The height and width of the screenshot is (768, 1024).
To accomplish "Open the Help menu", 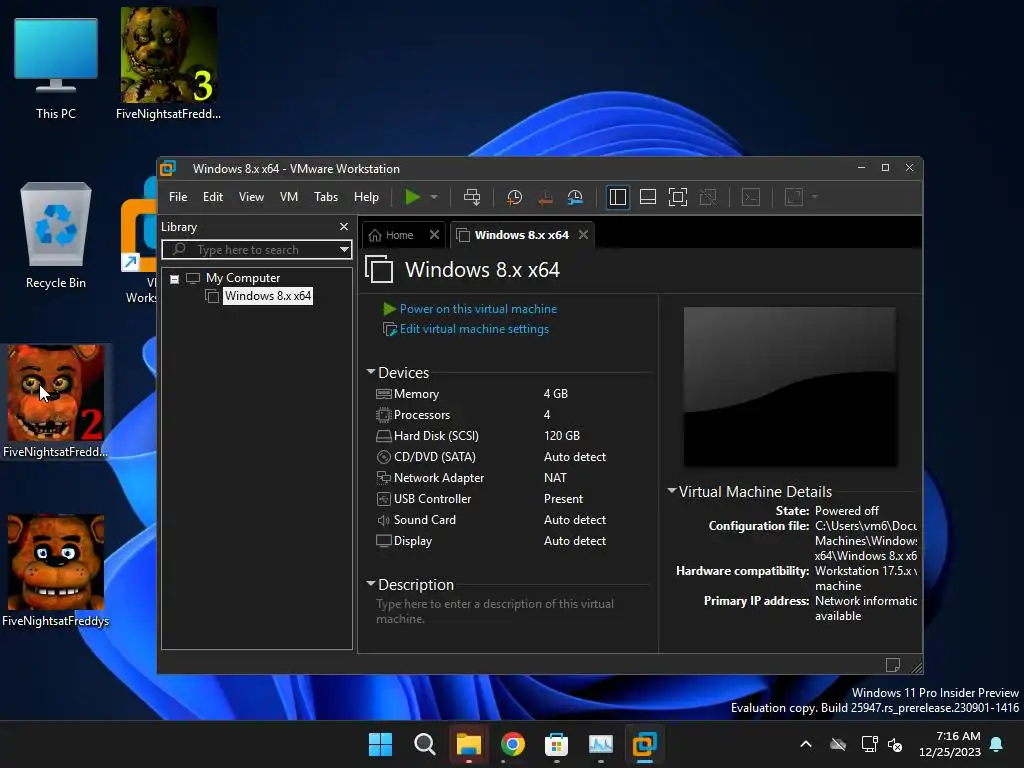I will pos(366,197).
